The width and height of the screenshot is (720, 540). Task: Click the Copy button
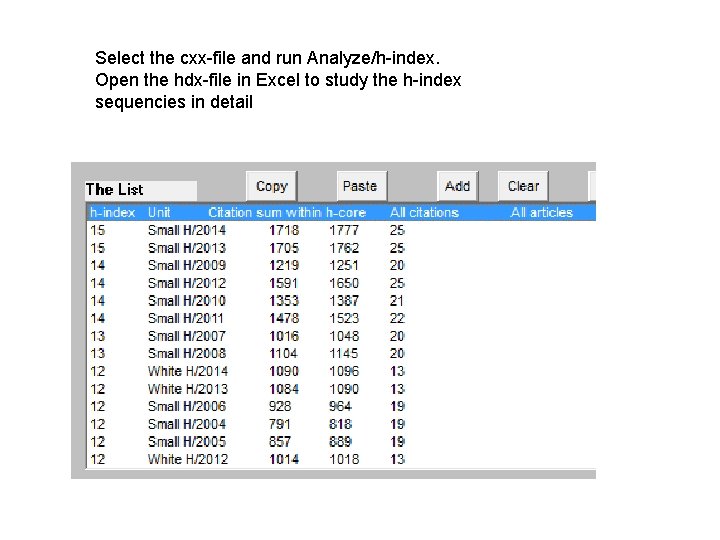click(x=271, y=186)
